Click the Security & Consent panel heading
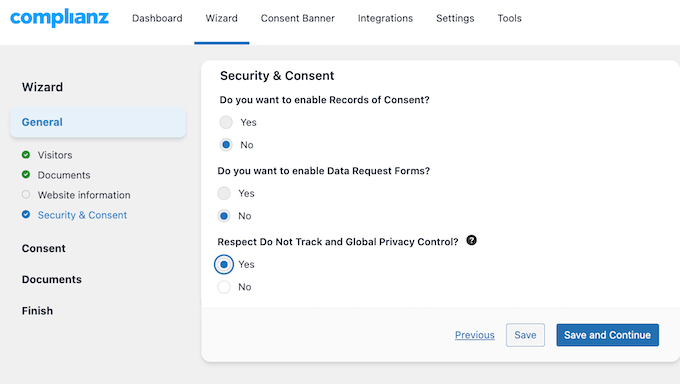The image size is (680, 384). [277, 75]
